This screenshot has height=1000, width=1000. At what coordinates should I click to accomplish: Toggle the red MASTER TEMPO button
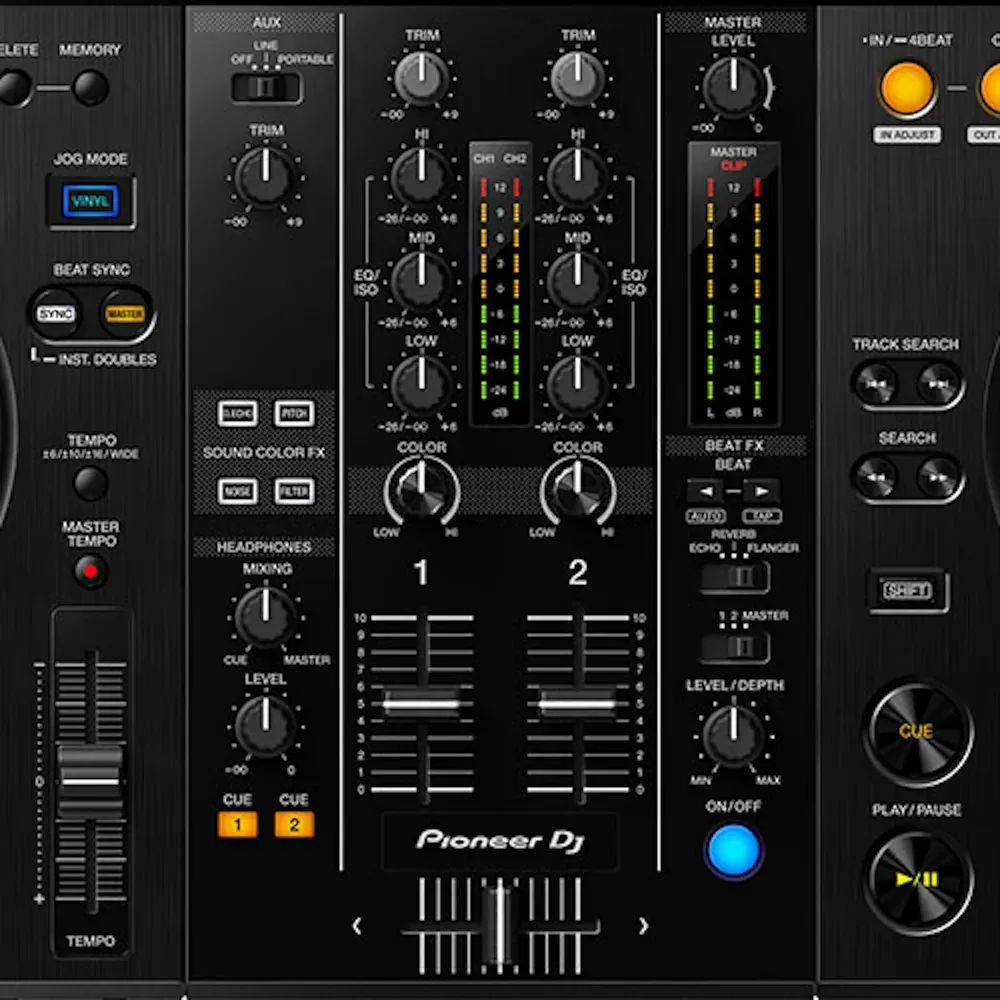[91, 570]
